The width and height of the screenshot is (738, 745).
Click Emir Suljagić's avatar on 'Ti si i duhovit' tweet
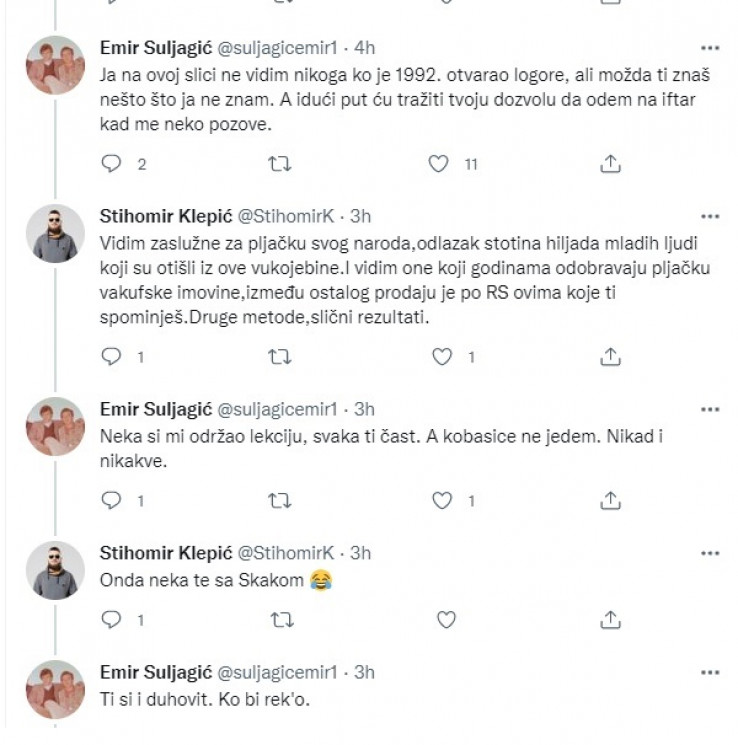[x=55, y=689]
